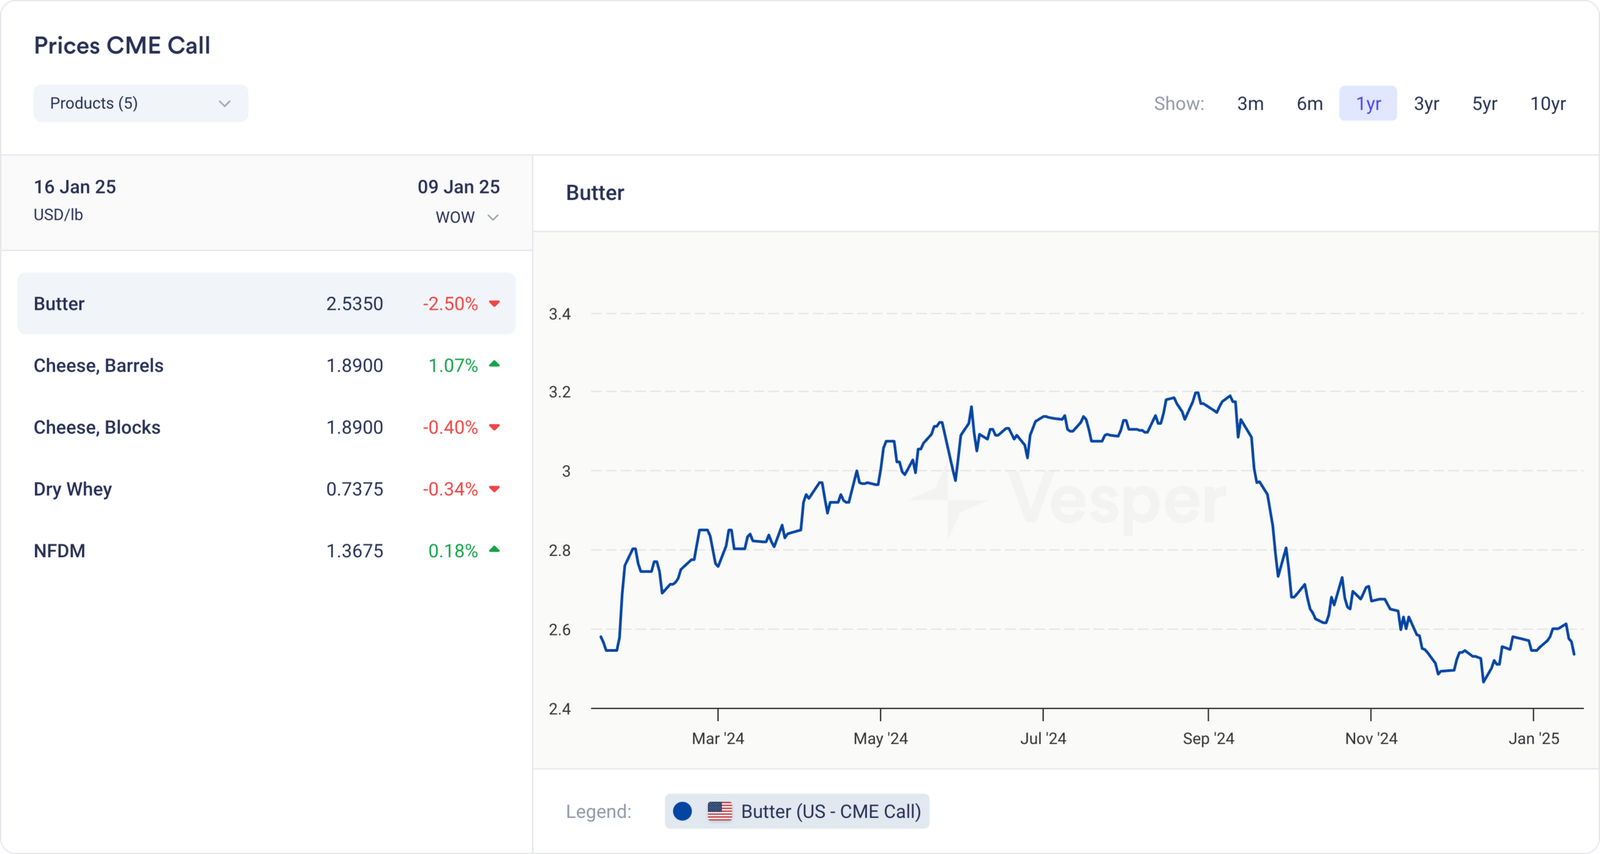Click the Sep '24 peak on chart line
This screenshot has width=1600, height=854.
(1197, 393)
